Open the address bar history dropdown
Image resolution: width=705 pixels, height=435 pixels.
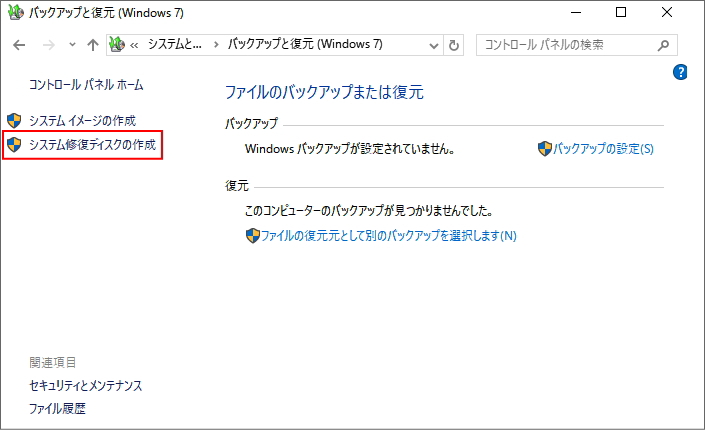(433, 46)
